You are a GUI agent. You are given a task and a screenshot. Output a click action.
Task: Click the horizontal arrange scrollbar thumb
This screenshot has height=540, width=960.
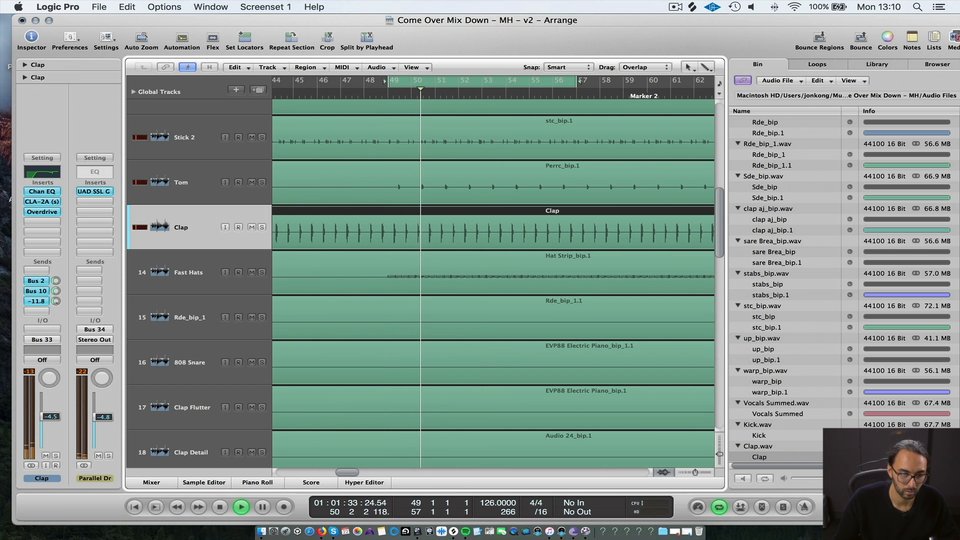(347, 472)
